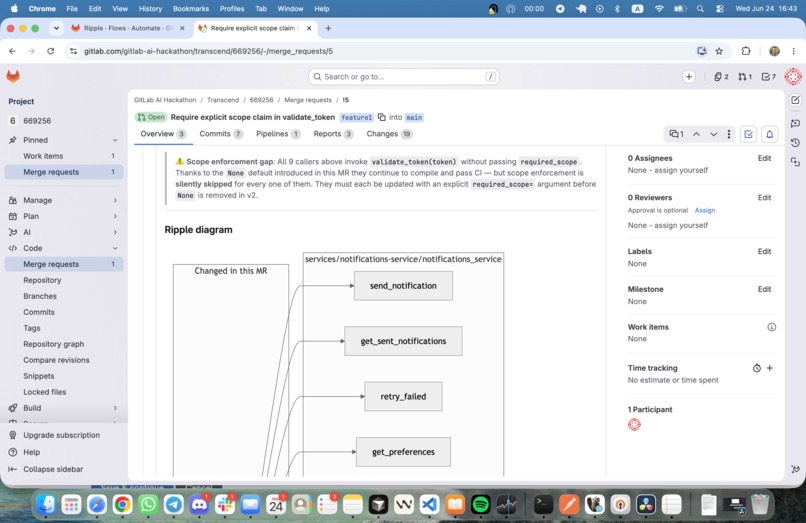Open Snippets in sidebar
The width and height of the screenshot is (806, 523).
[39, 376]
